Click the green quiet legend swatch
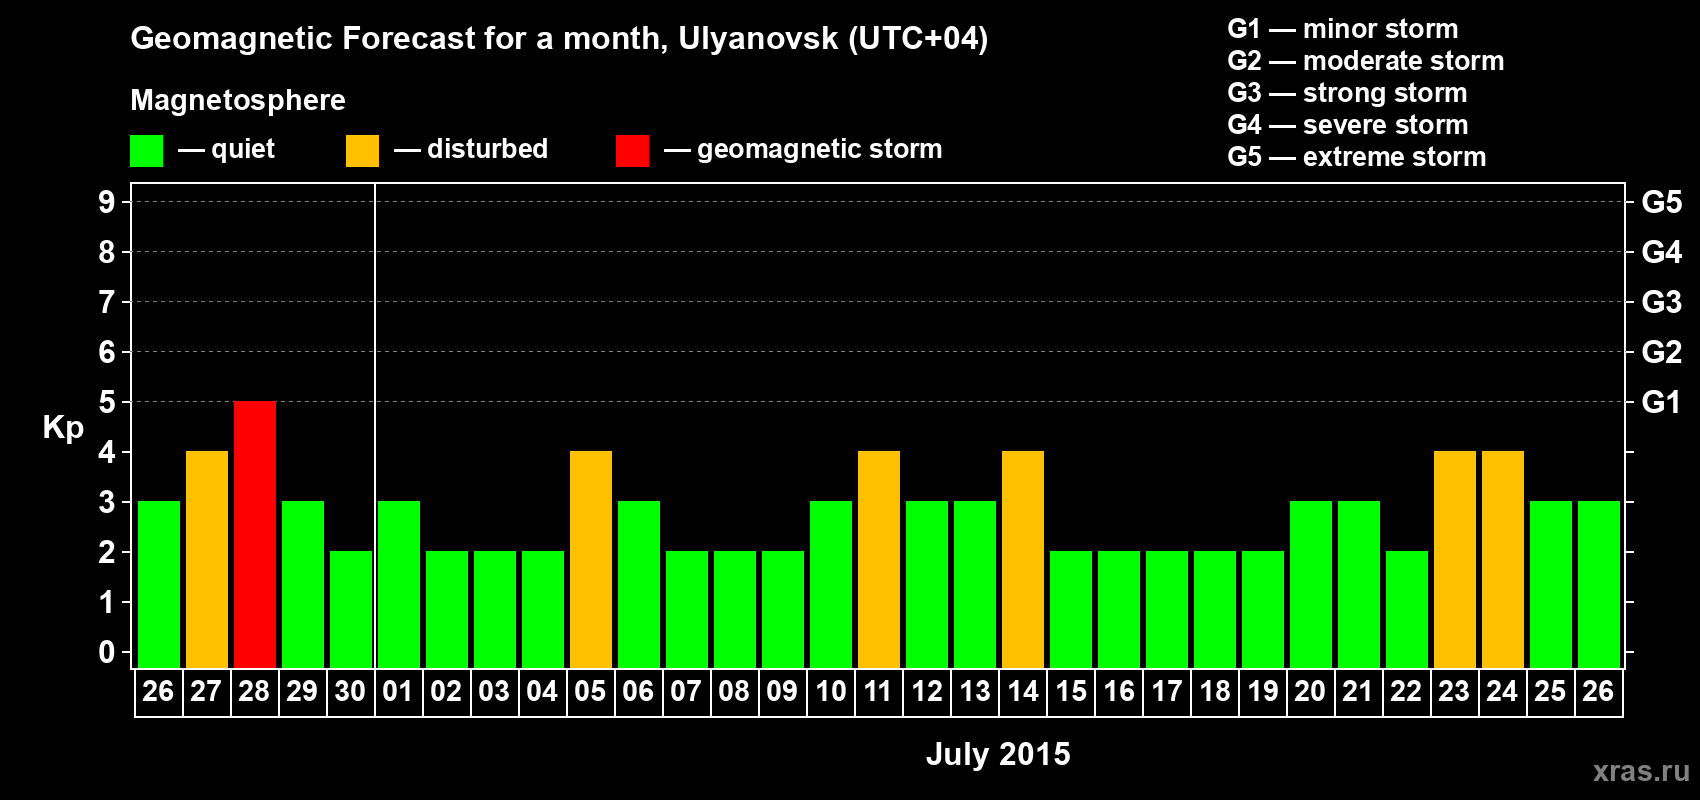1700x800 pixels. 146,151
